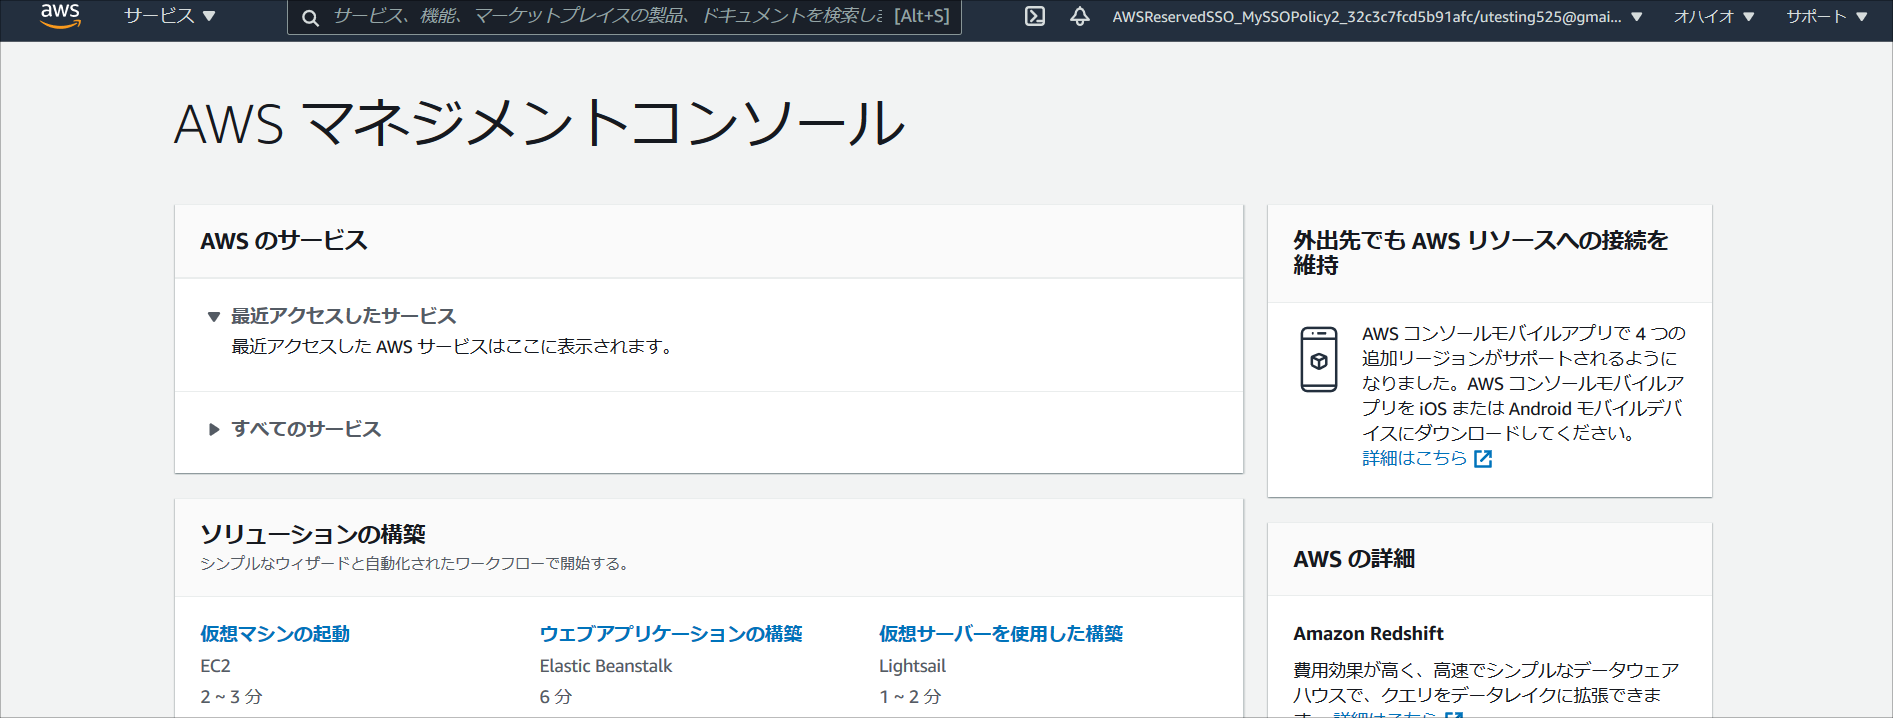
Task: Open 仮想マシンの起動 link
Action: click(275, 634)
